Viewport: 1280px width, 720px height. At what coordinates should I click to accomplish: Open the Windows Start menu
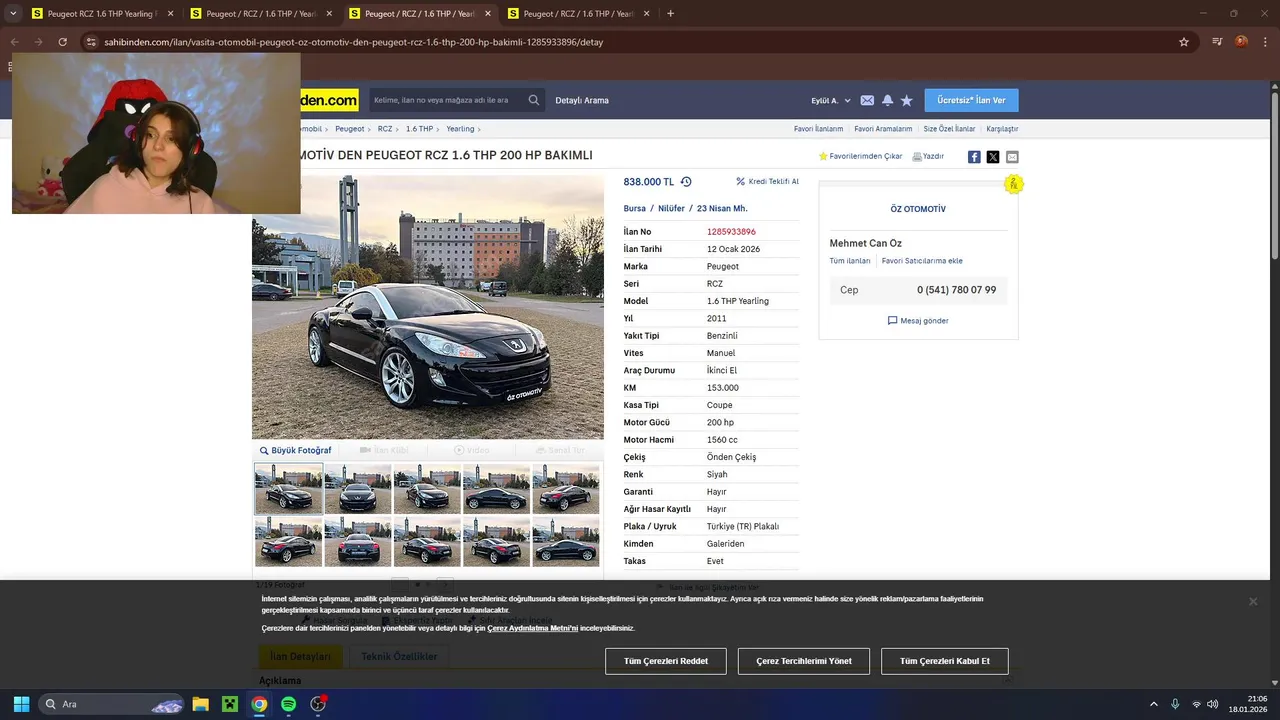tap(21, 704)
